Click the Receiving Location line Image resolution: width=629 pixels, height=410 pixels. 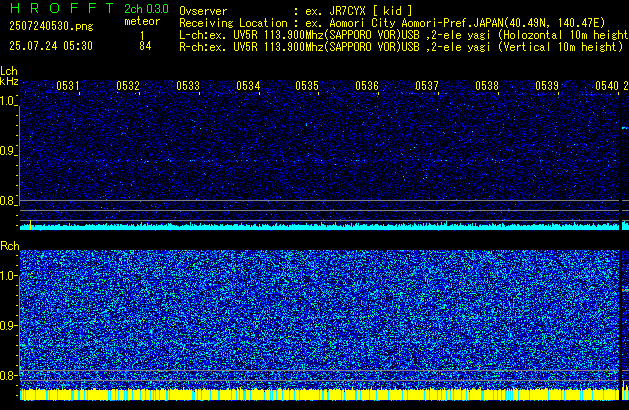coord(392,23)
